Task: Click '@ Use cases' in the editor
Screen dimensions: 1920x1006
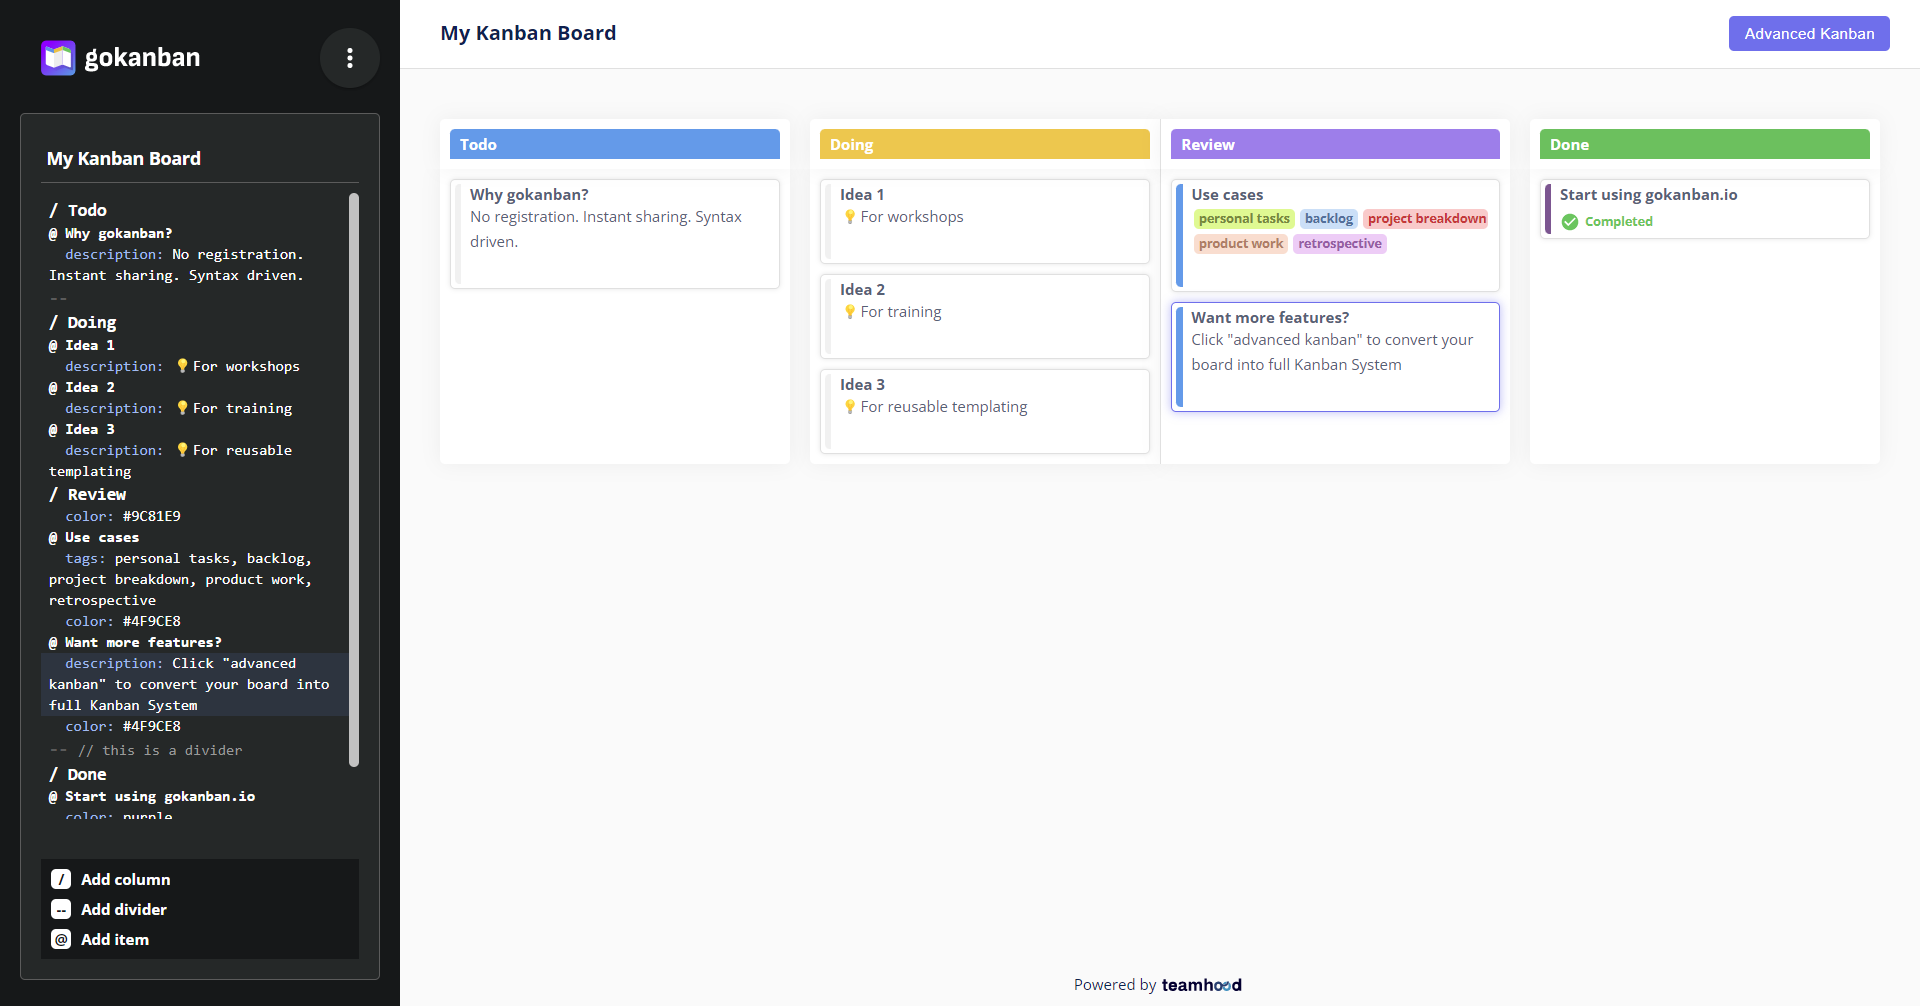Action: 94,537
